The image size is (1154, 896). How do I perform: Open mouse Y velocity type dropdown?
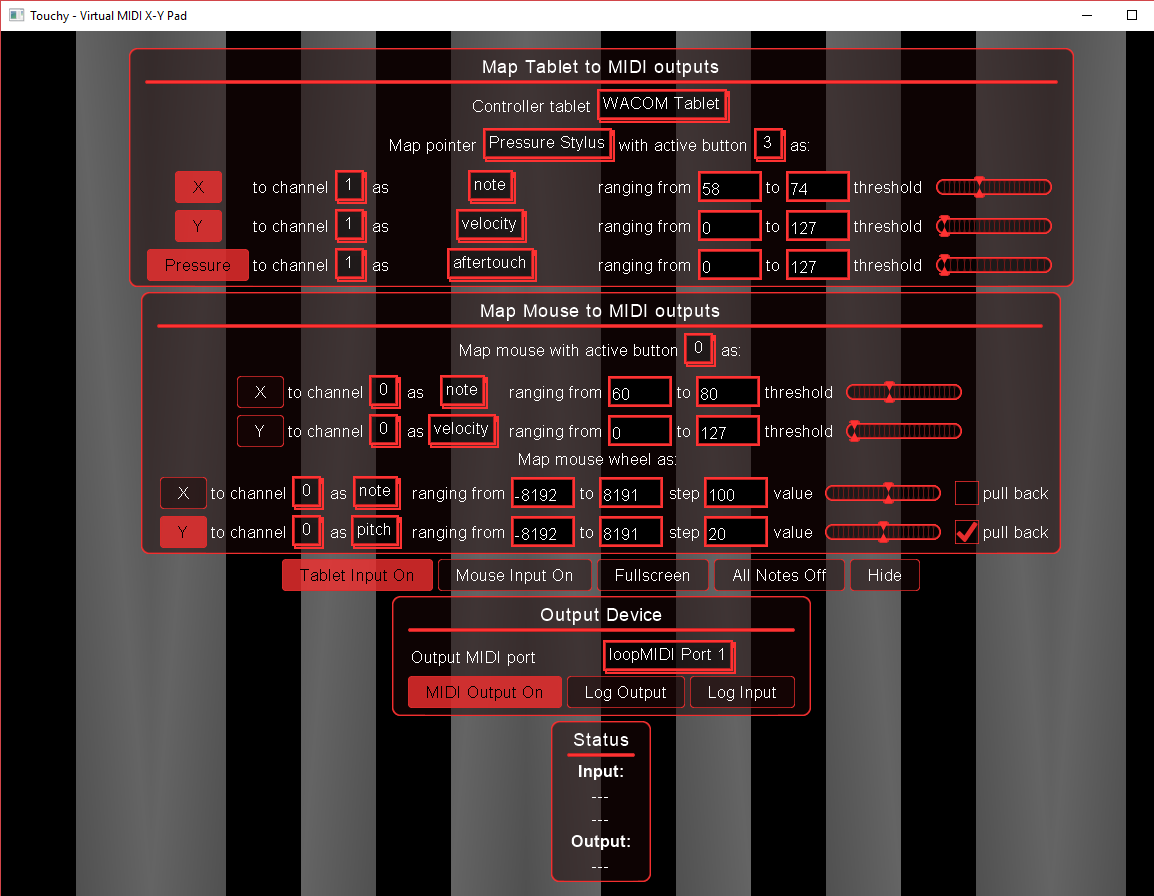point(462,431)
